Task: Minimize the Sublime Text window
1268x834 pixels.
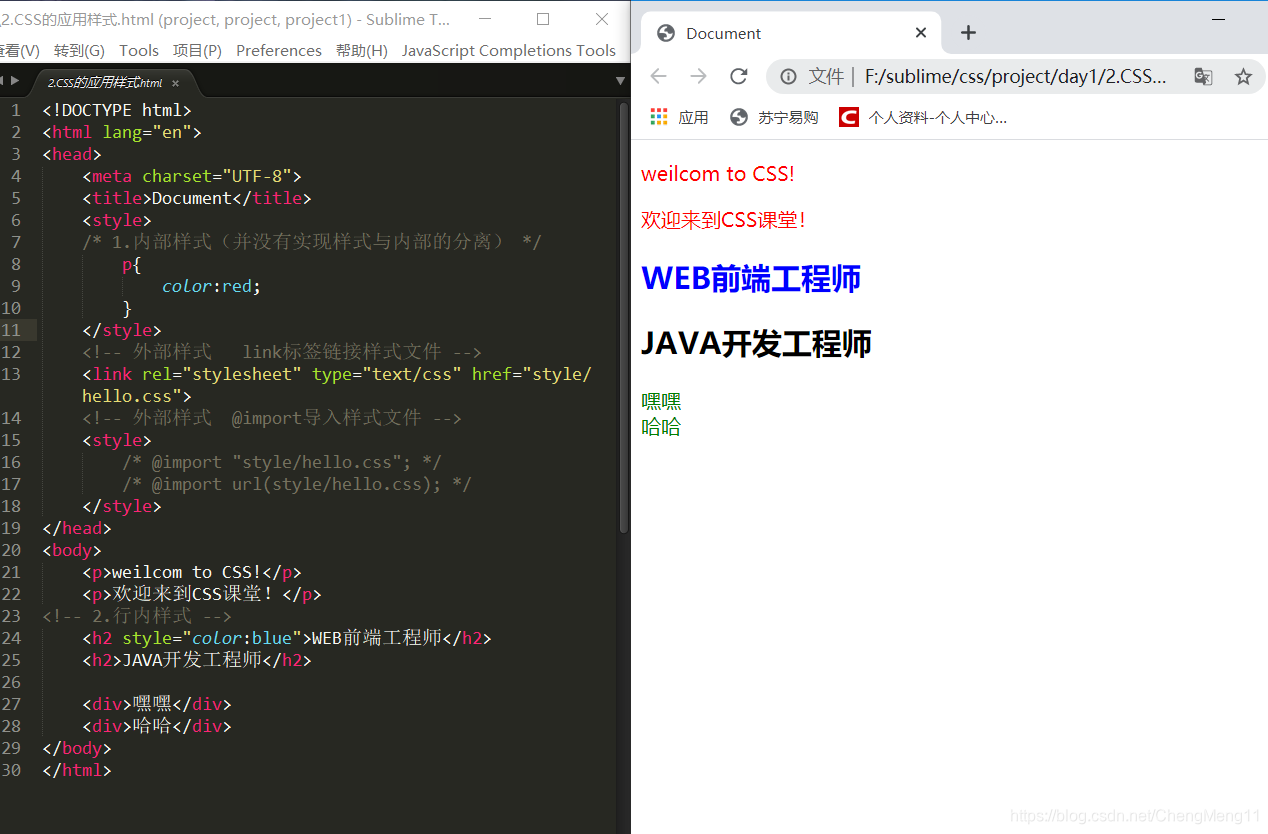Action: coord(485,19)
